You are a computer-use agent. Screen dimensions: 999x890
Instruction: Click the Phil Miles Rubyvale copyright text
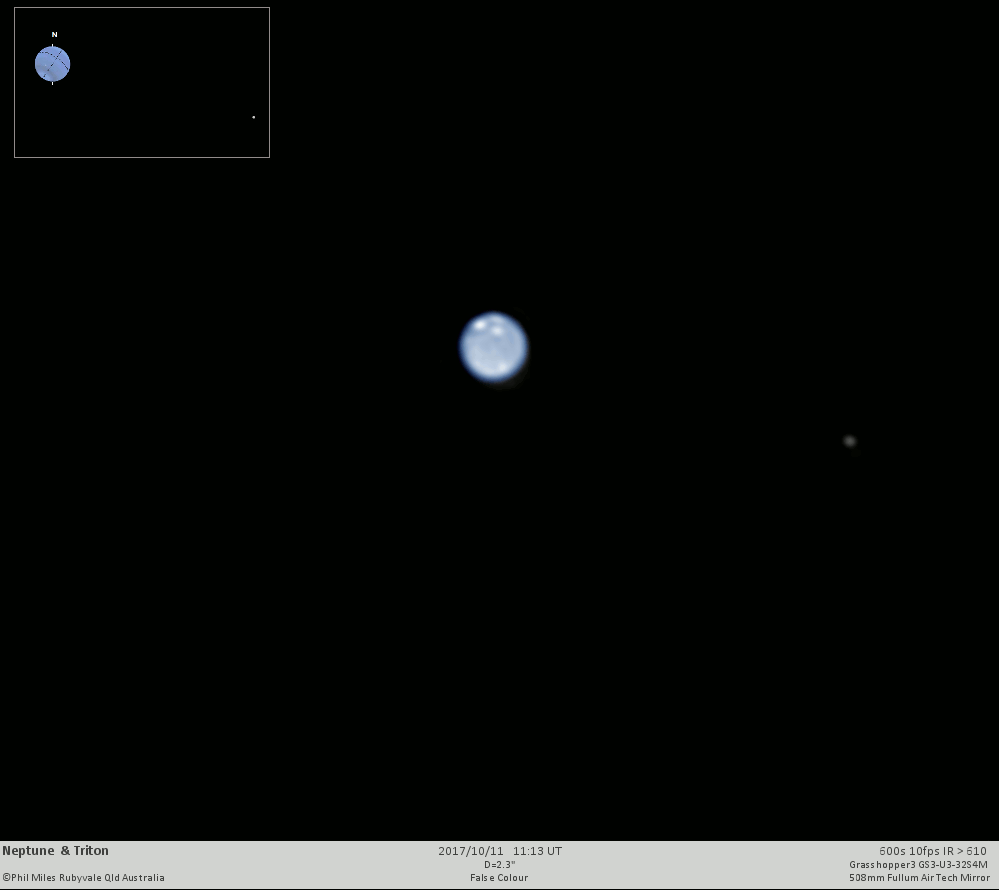tap(83, 877)
